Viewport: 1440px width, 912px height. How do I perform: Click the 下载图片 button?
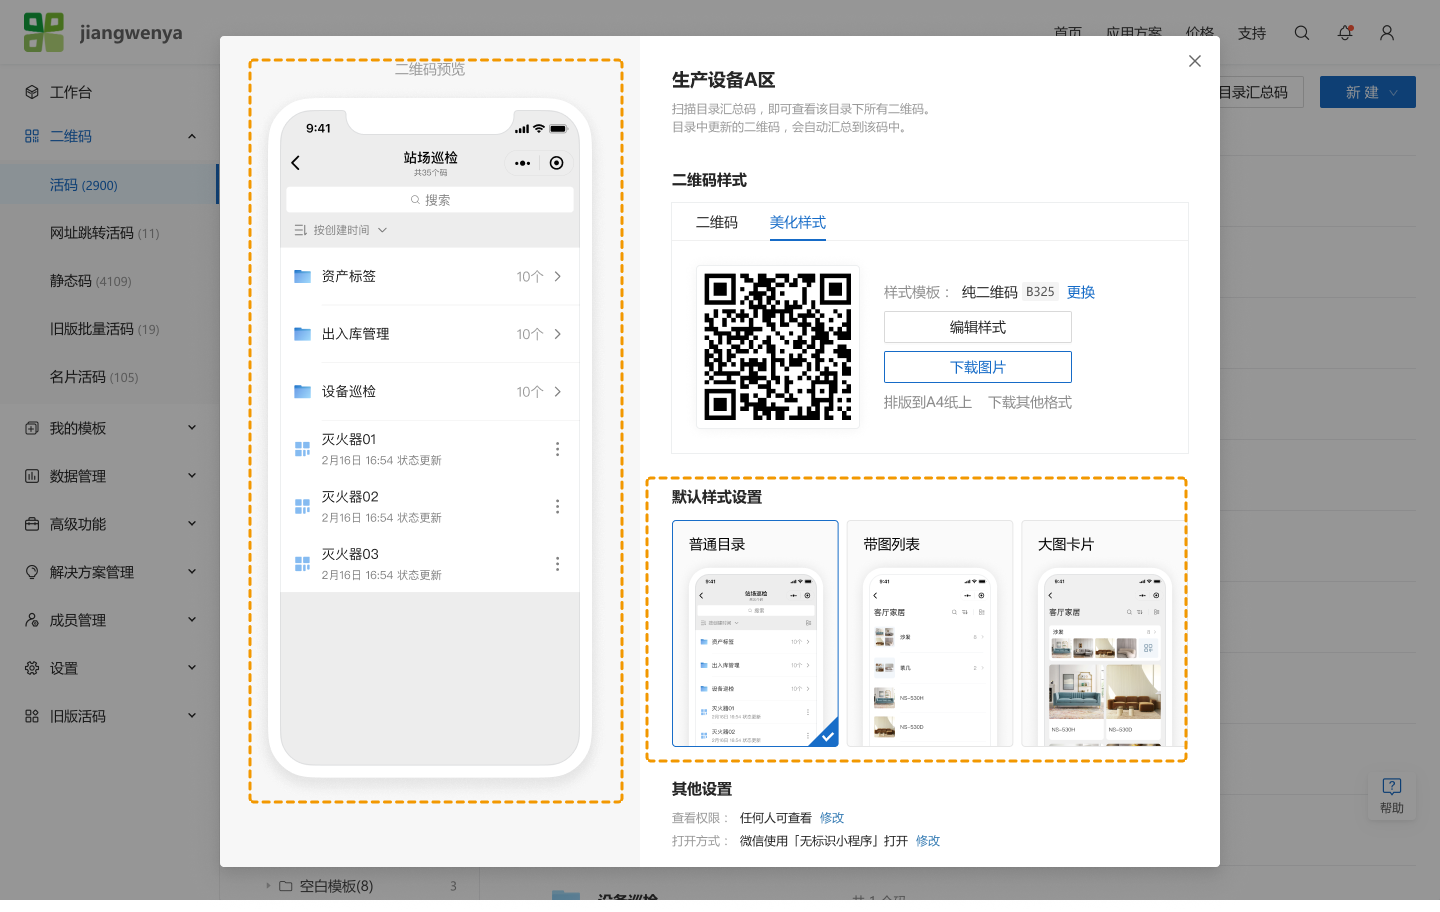(978, 367)
